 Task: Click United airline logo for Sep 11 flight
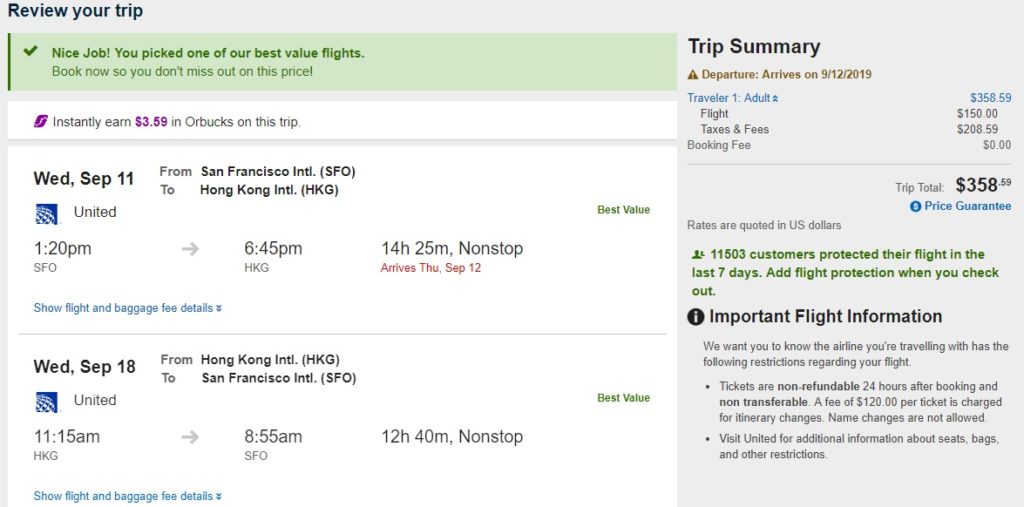[46, 213]
